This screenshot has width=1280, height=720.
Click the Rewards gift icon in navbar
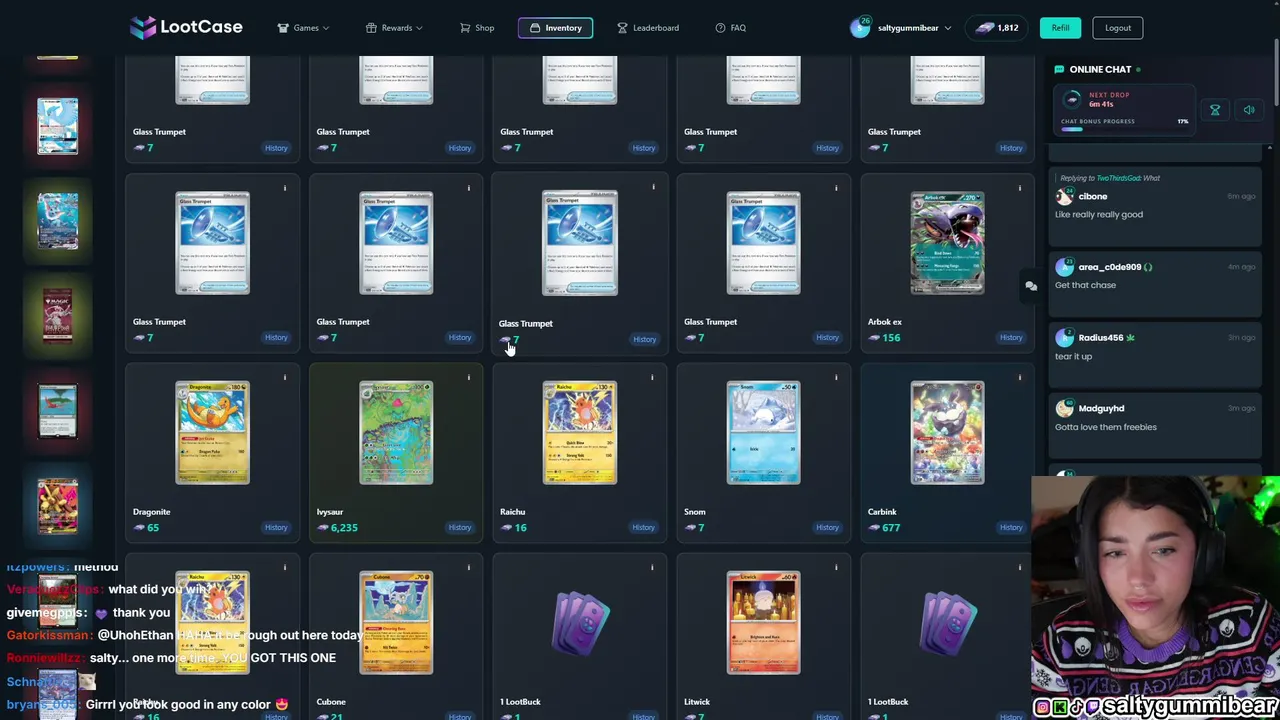pyautogui.click(x=371, y=28)
